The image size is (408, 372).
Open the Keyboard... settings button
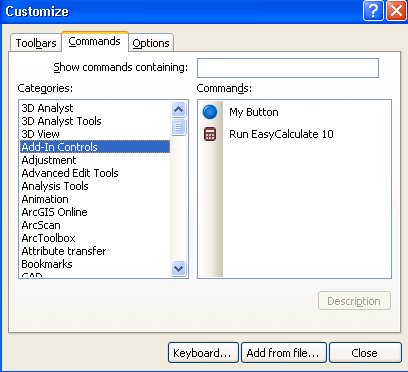[203, 353]
